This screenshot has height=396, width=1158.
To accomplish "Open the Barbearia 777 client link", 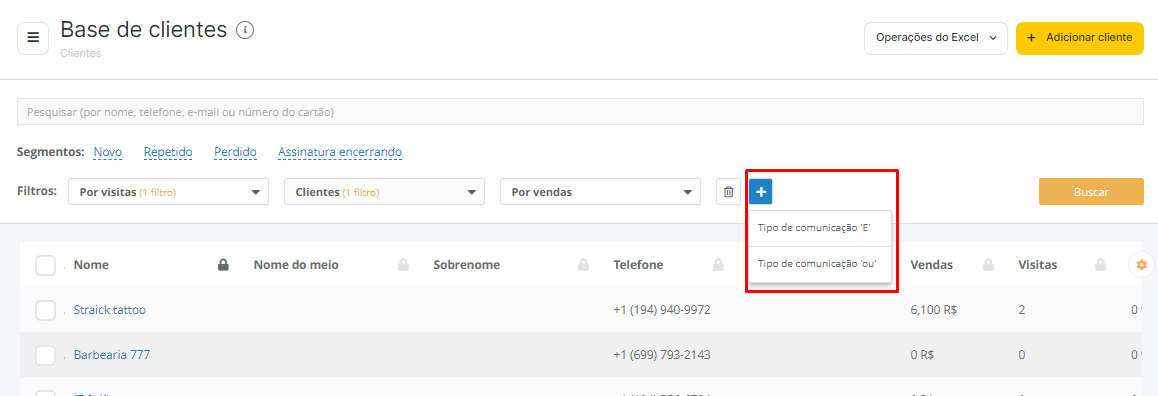I will (x=112, y=355).
